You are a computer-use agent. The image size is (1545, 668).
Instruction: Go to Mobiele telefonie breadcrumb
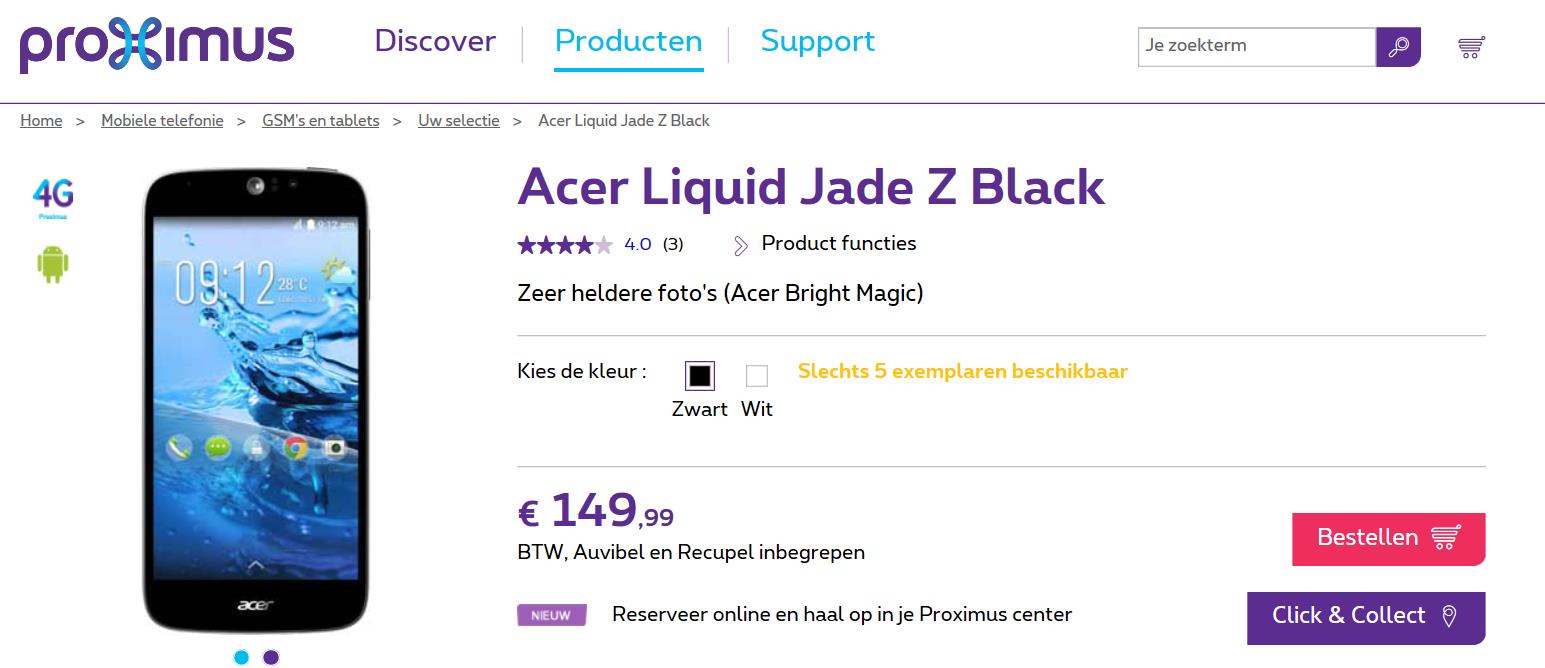point(162,121)
